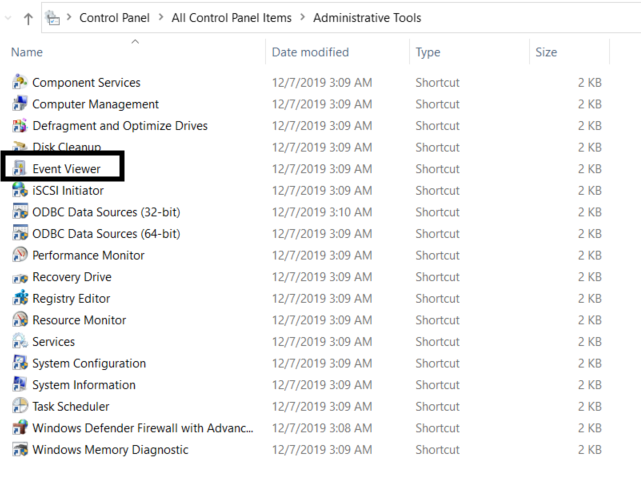Select the Defragment and Optimize Drives name
This screenshot has height=500, width=641.
click(120, 126)
